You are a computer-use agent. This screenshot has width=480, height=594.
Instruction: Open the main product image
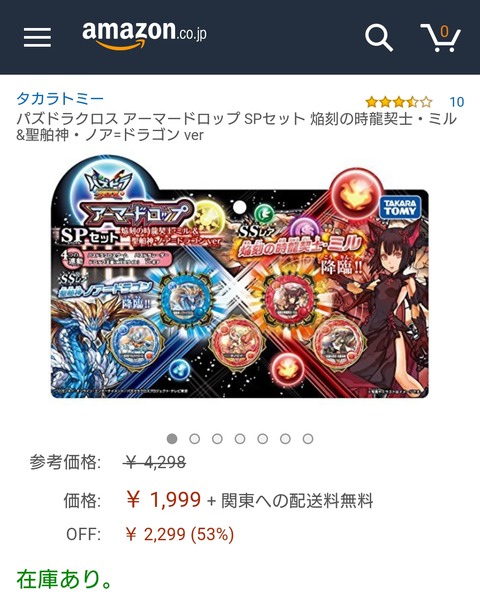click(240, 278)
